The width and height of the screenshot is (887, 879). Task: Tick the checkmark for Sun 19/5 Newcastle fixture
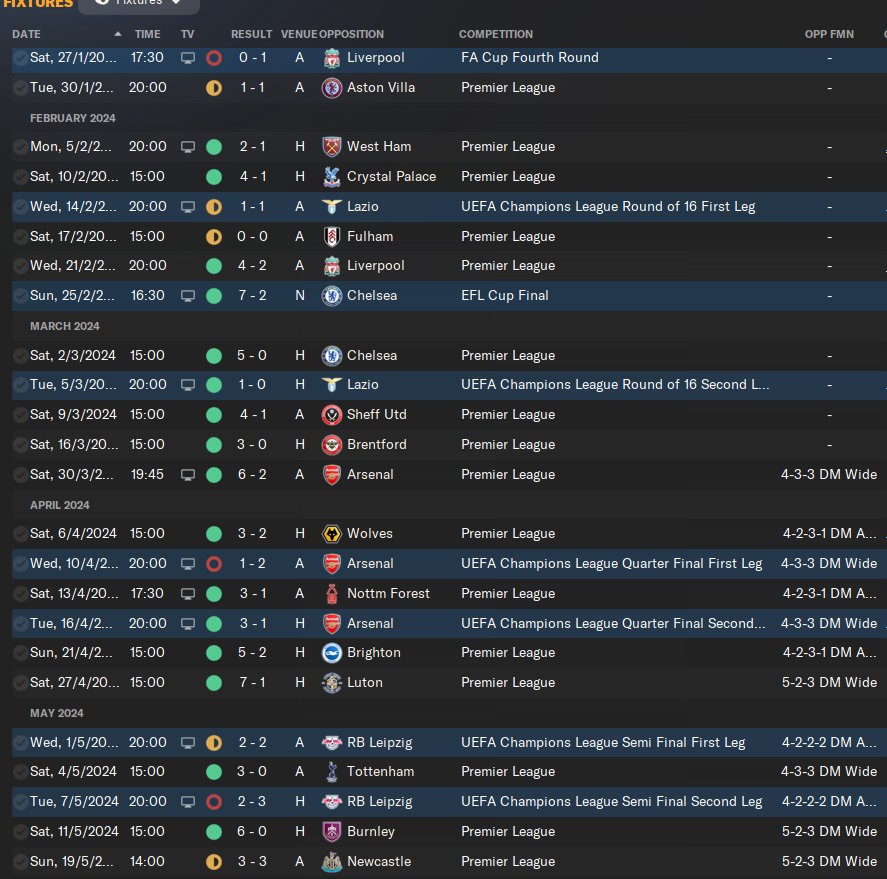20,861
